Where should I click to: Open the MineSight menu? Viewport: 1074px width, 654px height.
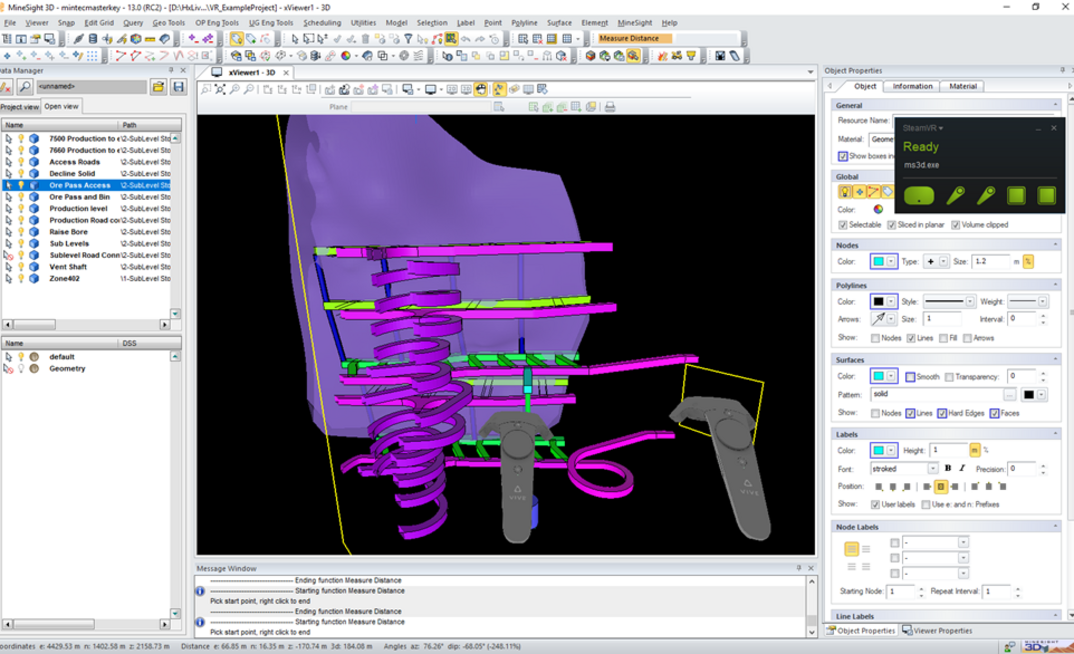point(634,22)
